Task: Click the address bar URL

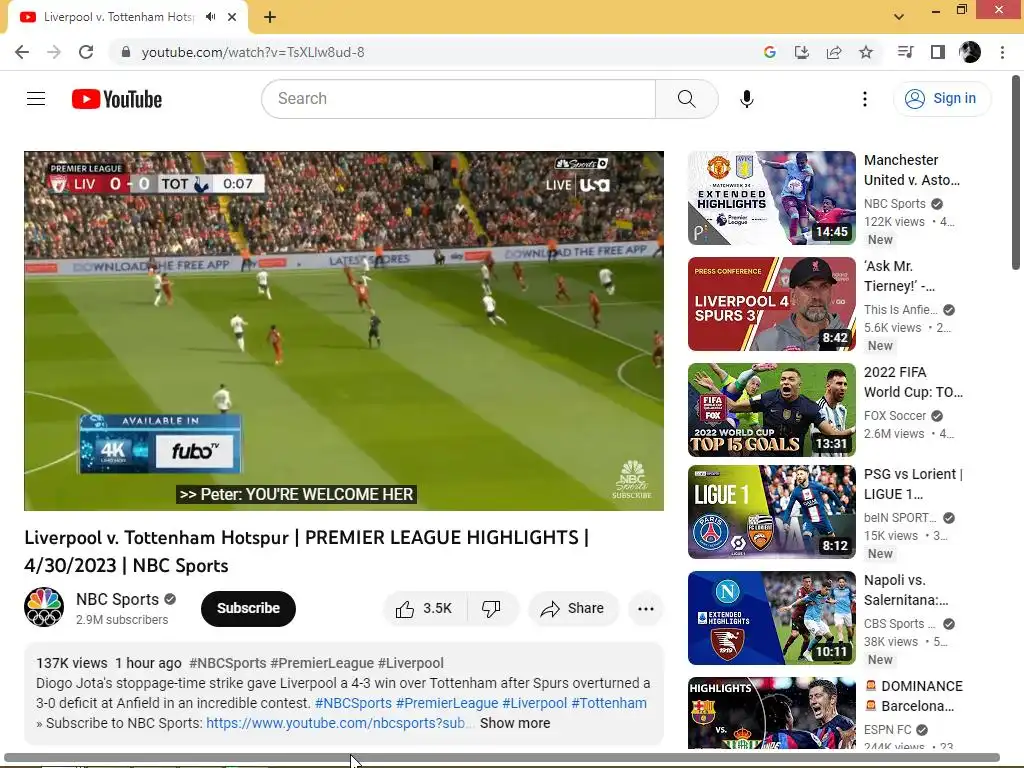Action: [253, 52]
